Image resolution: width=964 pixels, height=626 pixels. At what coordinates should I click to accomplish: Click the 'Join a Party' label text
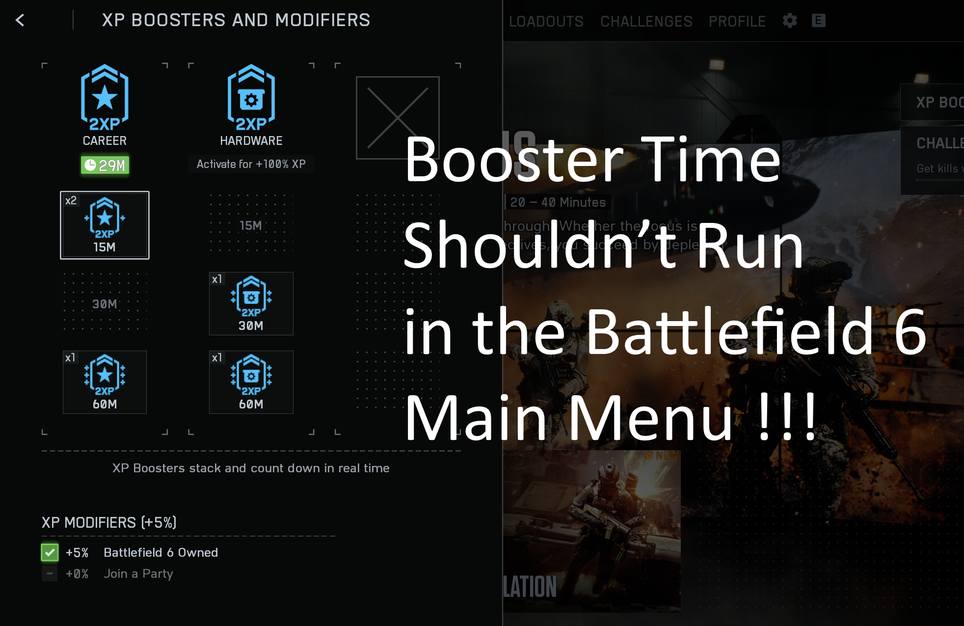tap(138, 574)
